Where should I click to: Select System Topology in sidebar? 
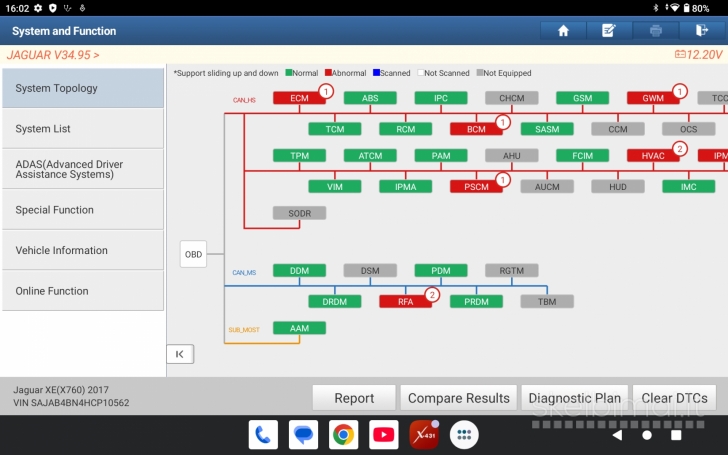point(83,88)
